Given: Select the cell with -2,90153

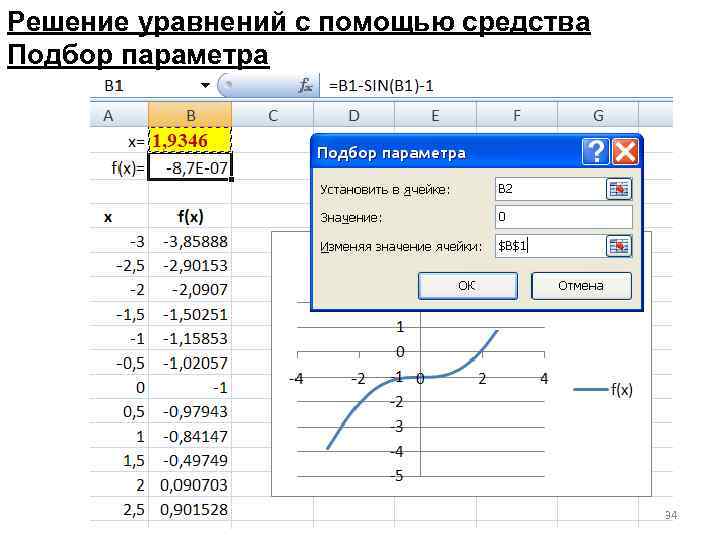Looking at the screenshot, I should (x=190, y=265).
